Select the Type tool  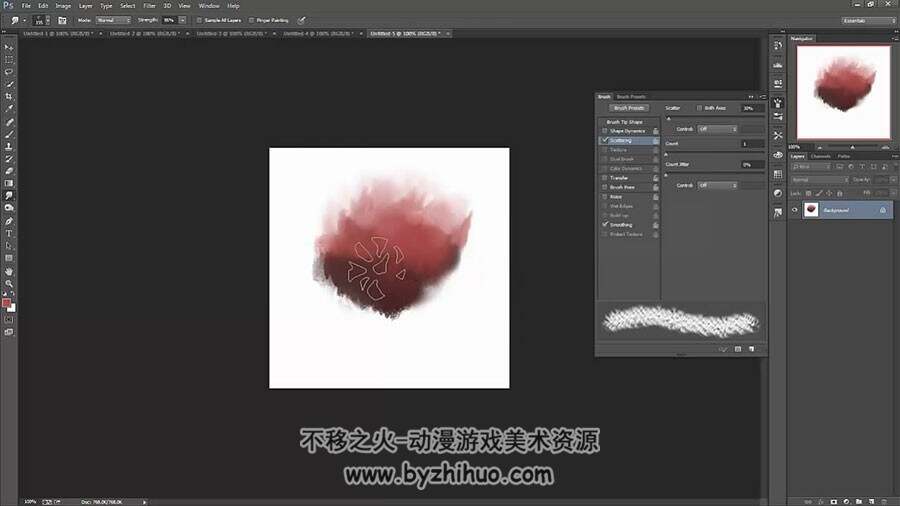click(9, 233)
